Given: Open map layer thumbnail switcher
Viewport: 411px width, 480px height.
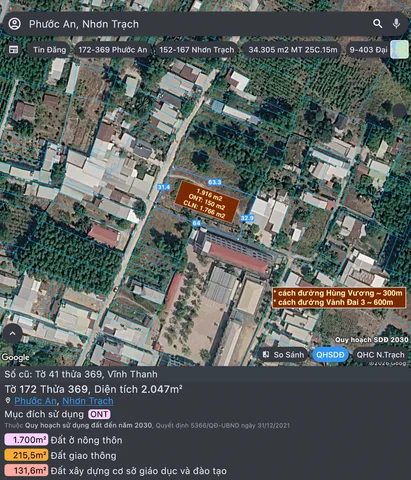Looking at the screenshot, I should (399, 49).
